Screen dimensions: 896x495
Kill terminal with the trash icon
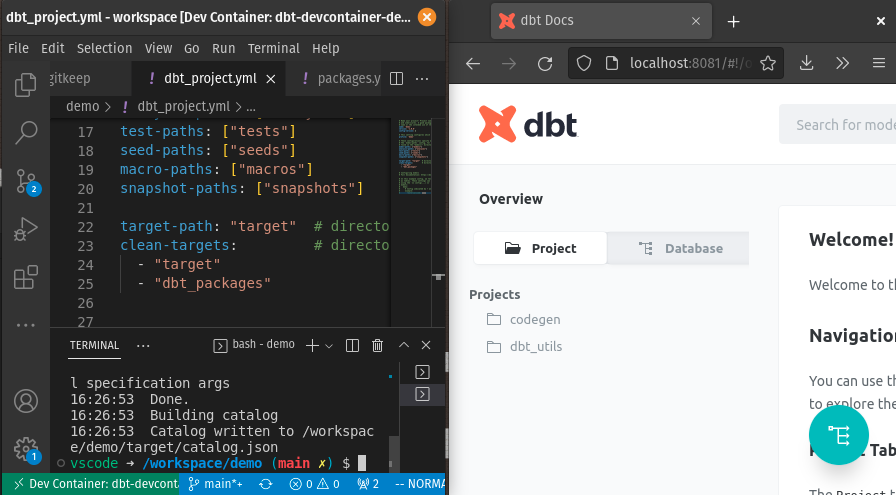[x=377, y=345]
